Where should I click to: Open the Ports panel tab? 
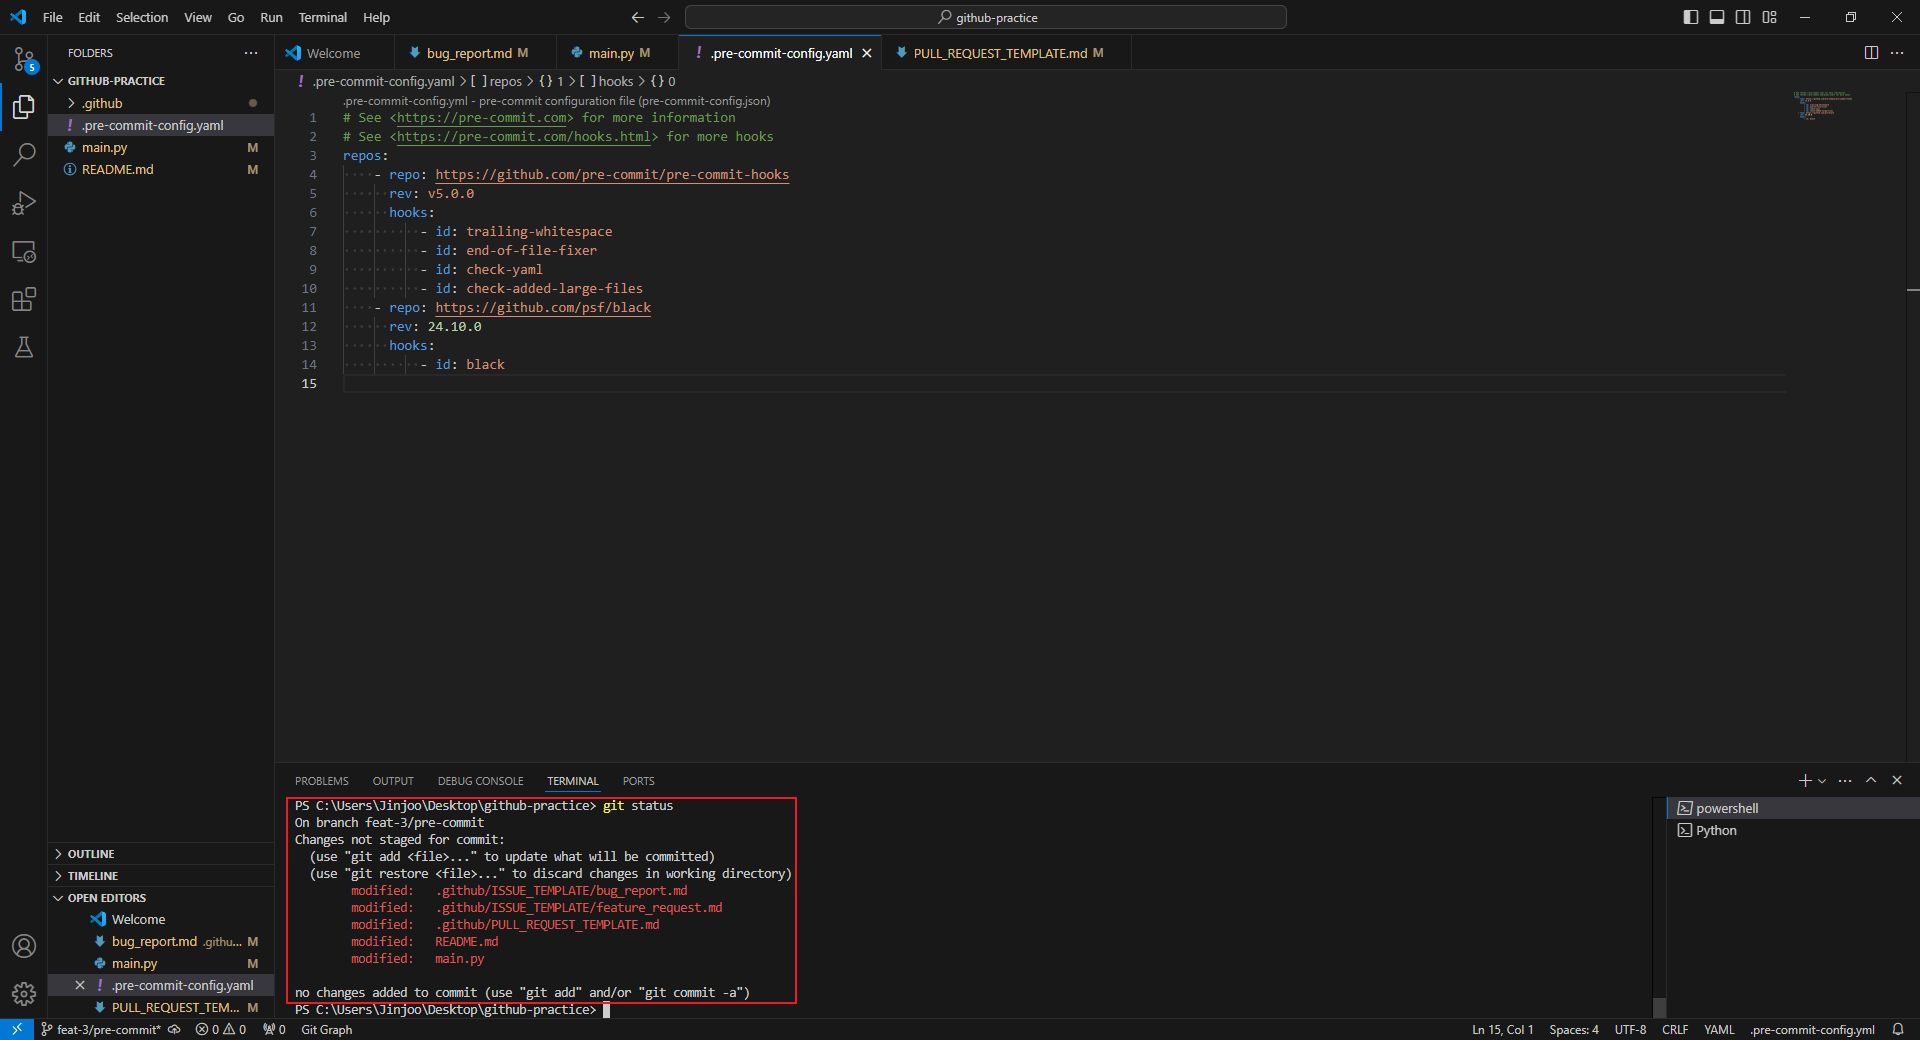tap(638, 781)
